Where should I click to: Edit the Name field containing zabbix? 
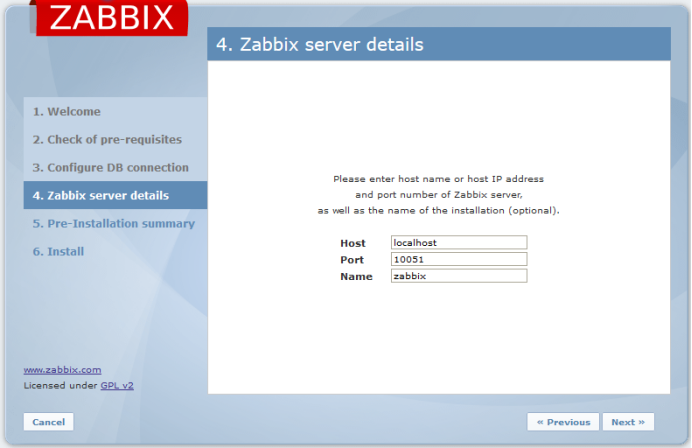[459, 276]
